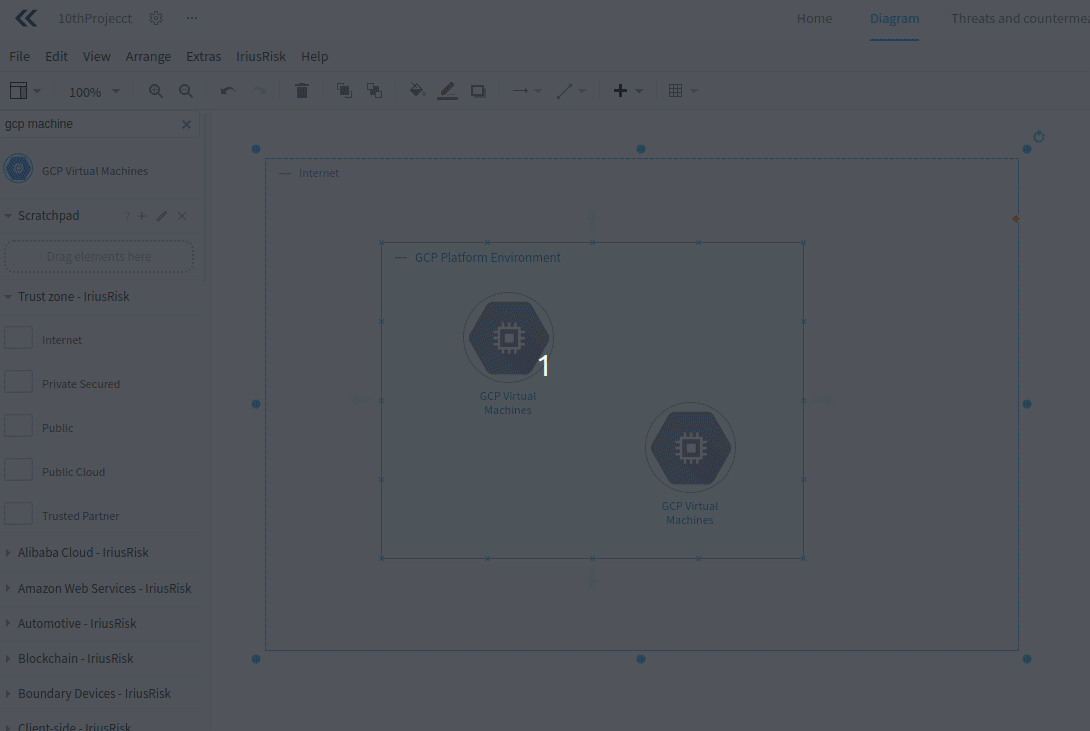Viewport: 1090px width, 731px height.
Task: Open Threats and countermeasures tab
Action: (x=1020, y=18)
